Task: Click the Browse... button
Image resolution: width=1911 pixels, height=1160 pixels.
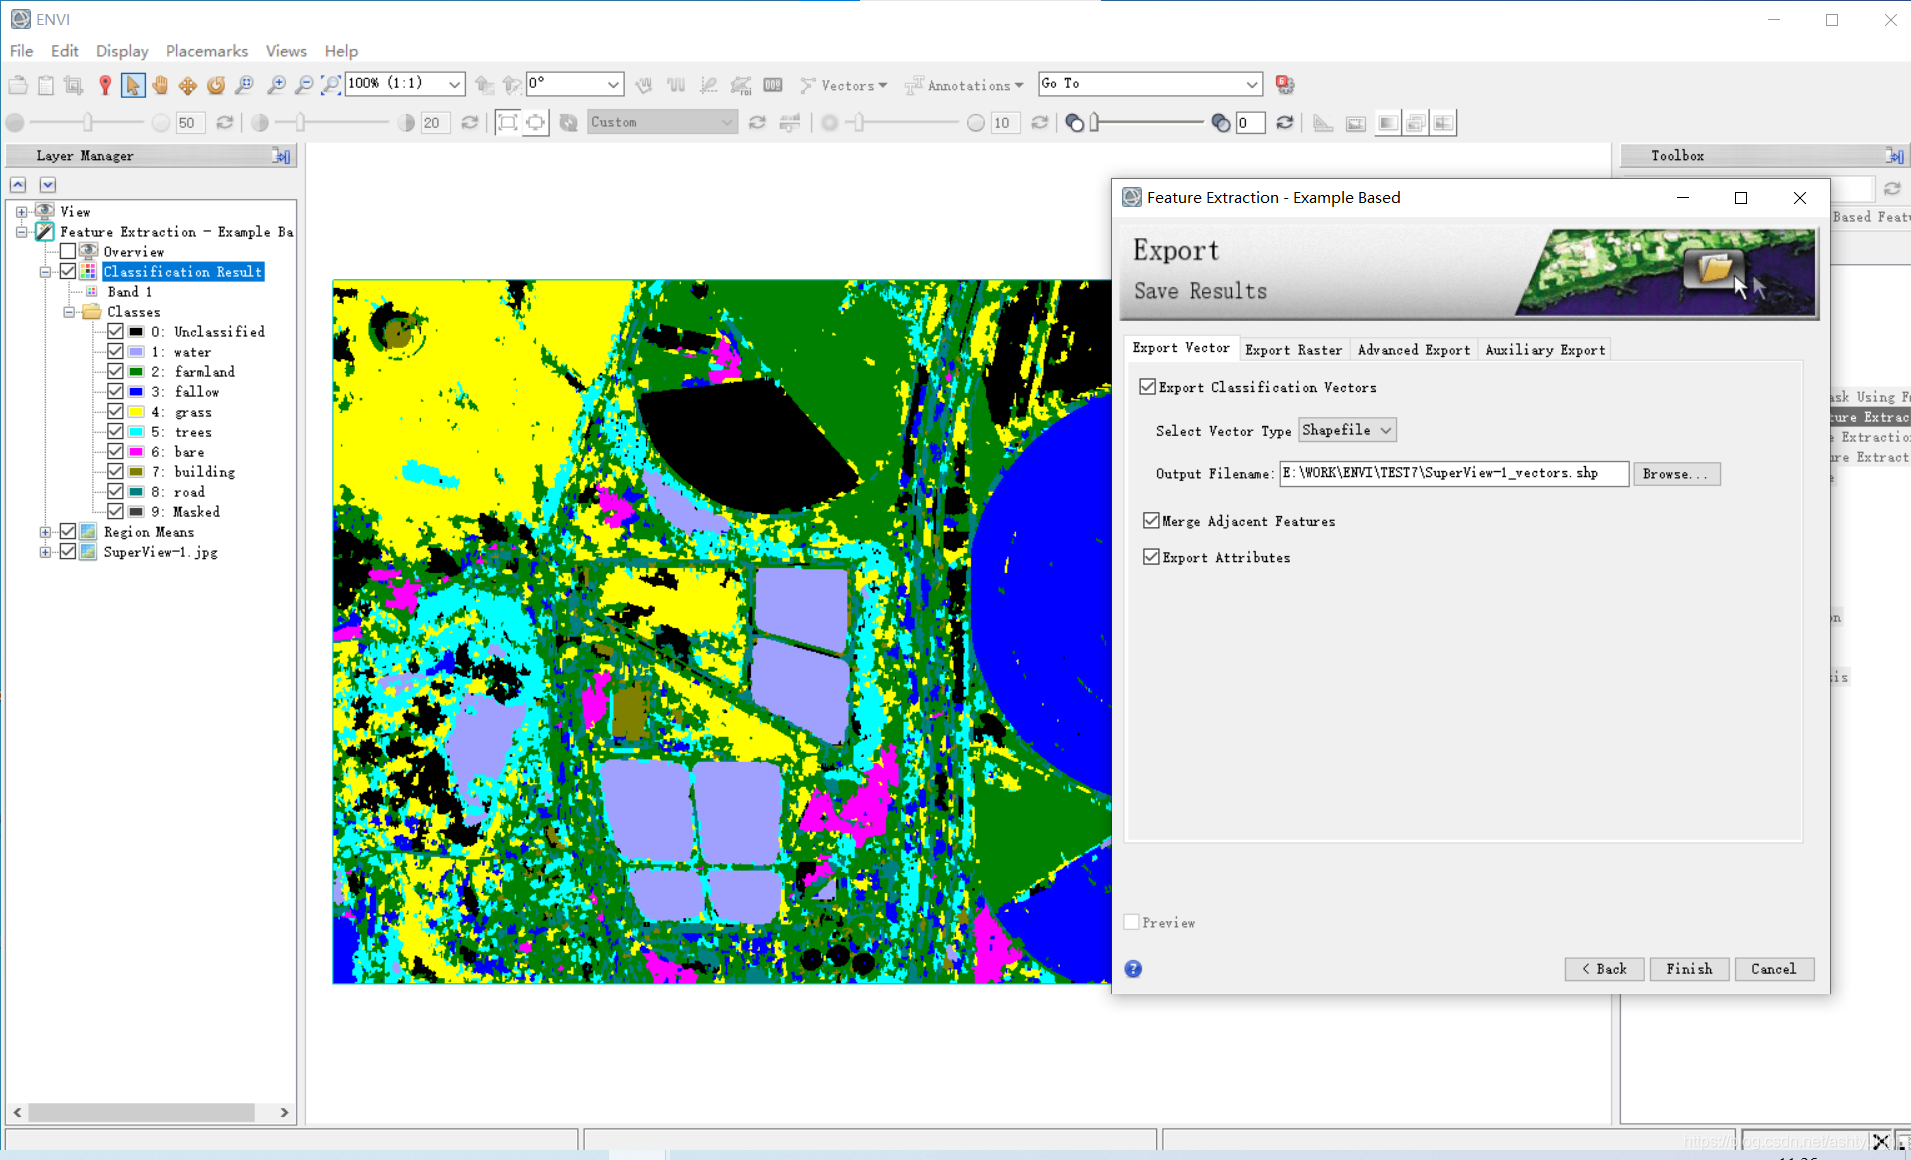Action: [x=1676, y=473]
